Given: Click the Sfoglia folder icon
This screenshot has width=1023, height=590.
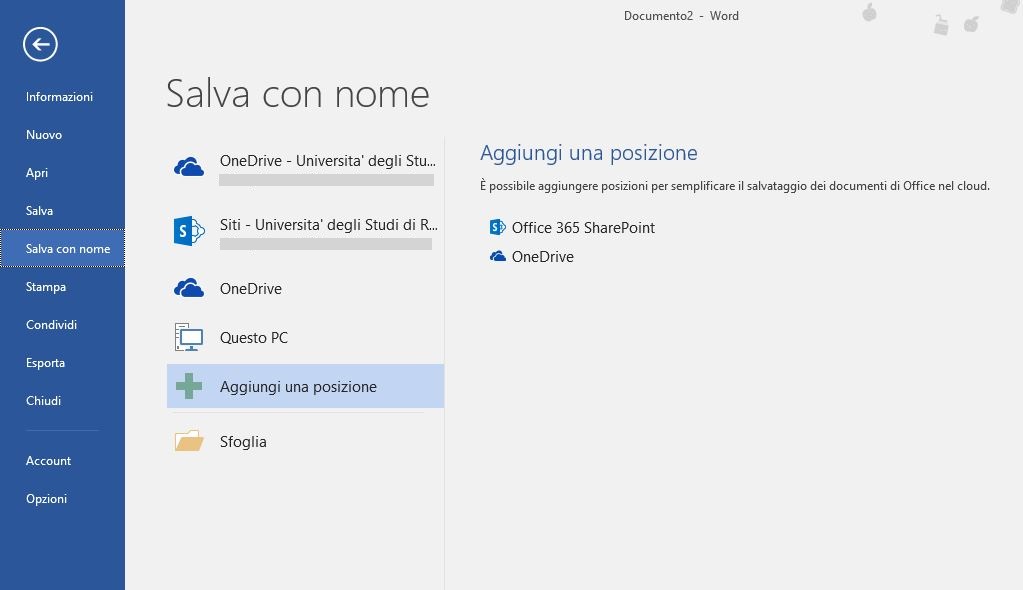Looking at the screenshot, I should pyautogui.click(x=189, y=441).
